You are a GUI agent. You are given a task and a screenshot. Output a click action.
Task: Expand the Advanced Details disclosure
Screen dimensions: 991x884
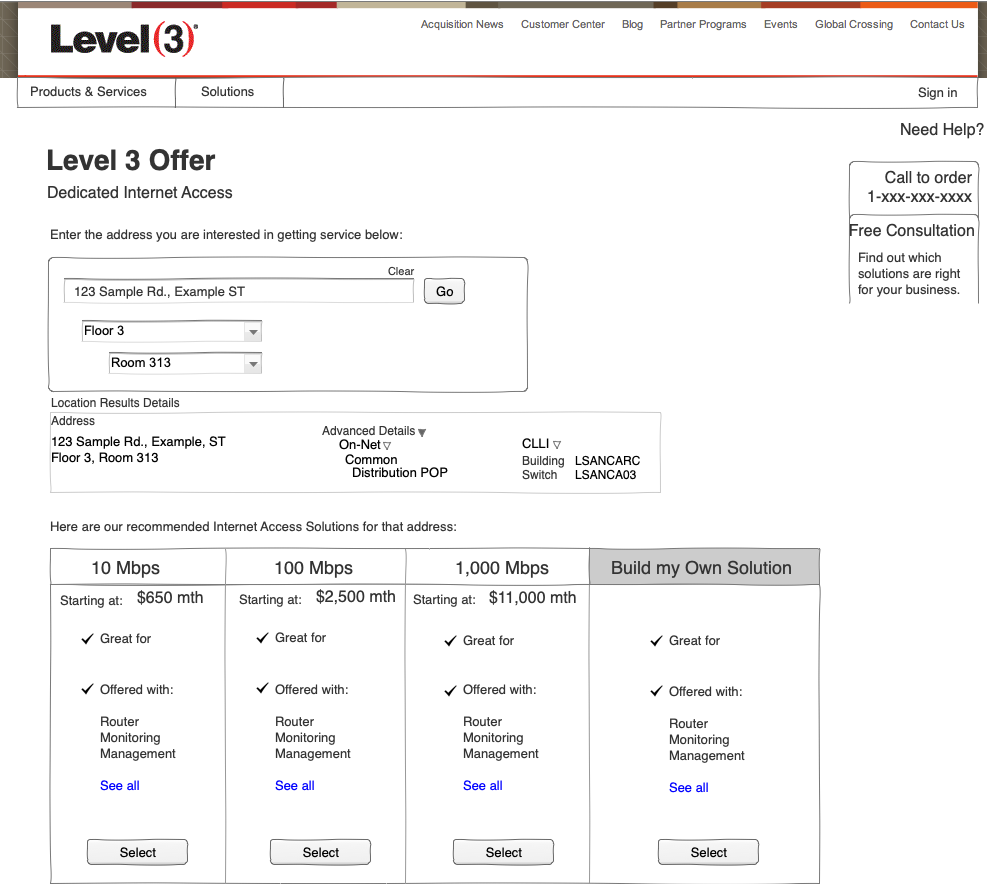point(419,431)
